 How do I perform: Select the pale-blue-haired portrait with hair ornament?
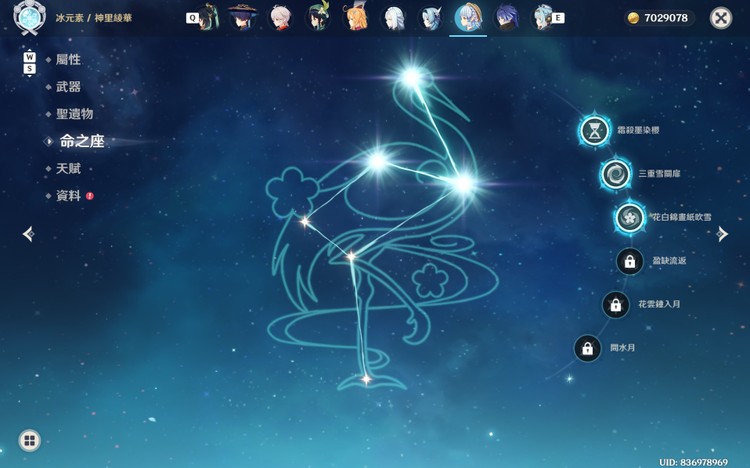(x=430, y=18)
